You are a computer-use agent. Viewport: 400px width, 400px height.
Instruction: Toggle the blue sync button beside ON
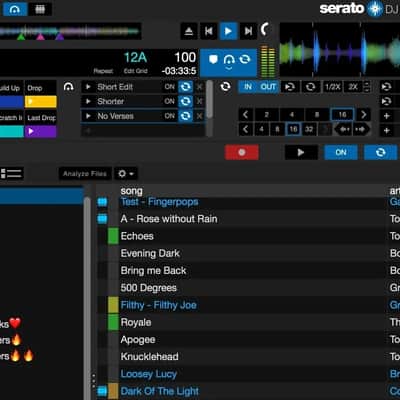pyautogui.click(x=380, y=152)
